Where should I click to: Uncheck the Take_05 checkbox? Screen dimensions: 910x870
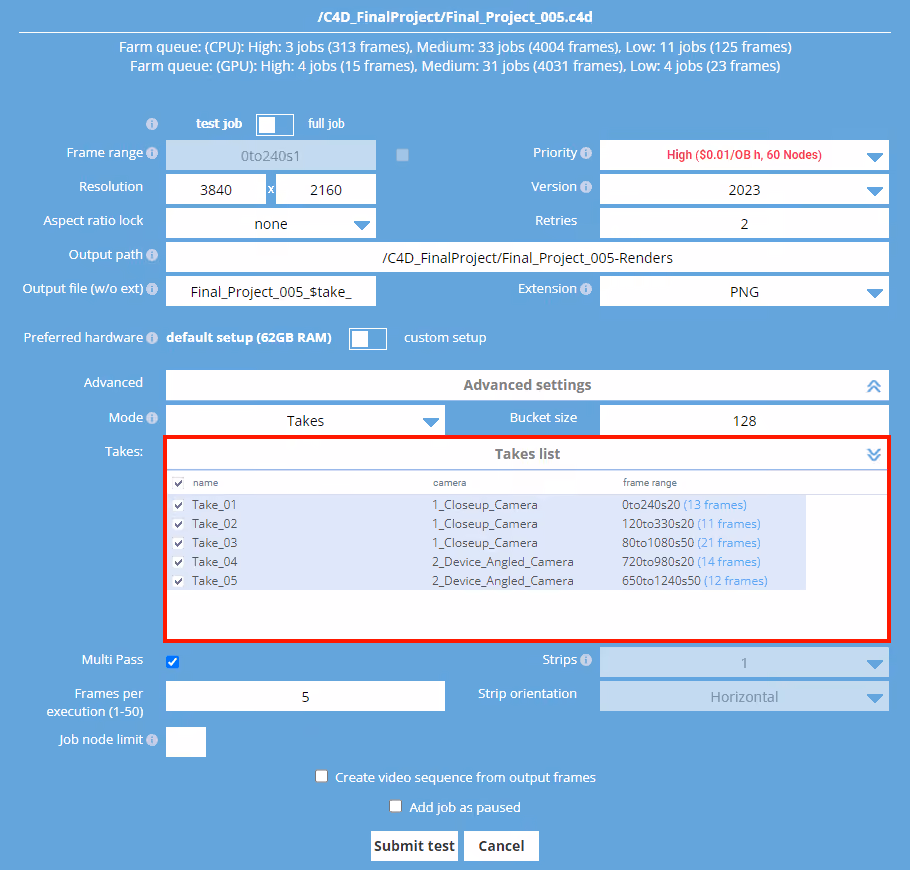178,581
